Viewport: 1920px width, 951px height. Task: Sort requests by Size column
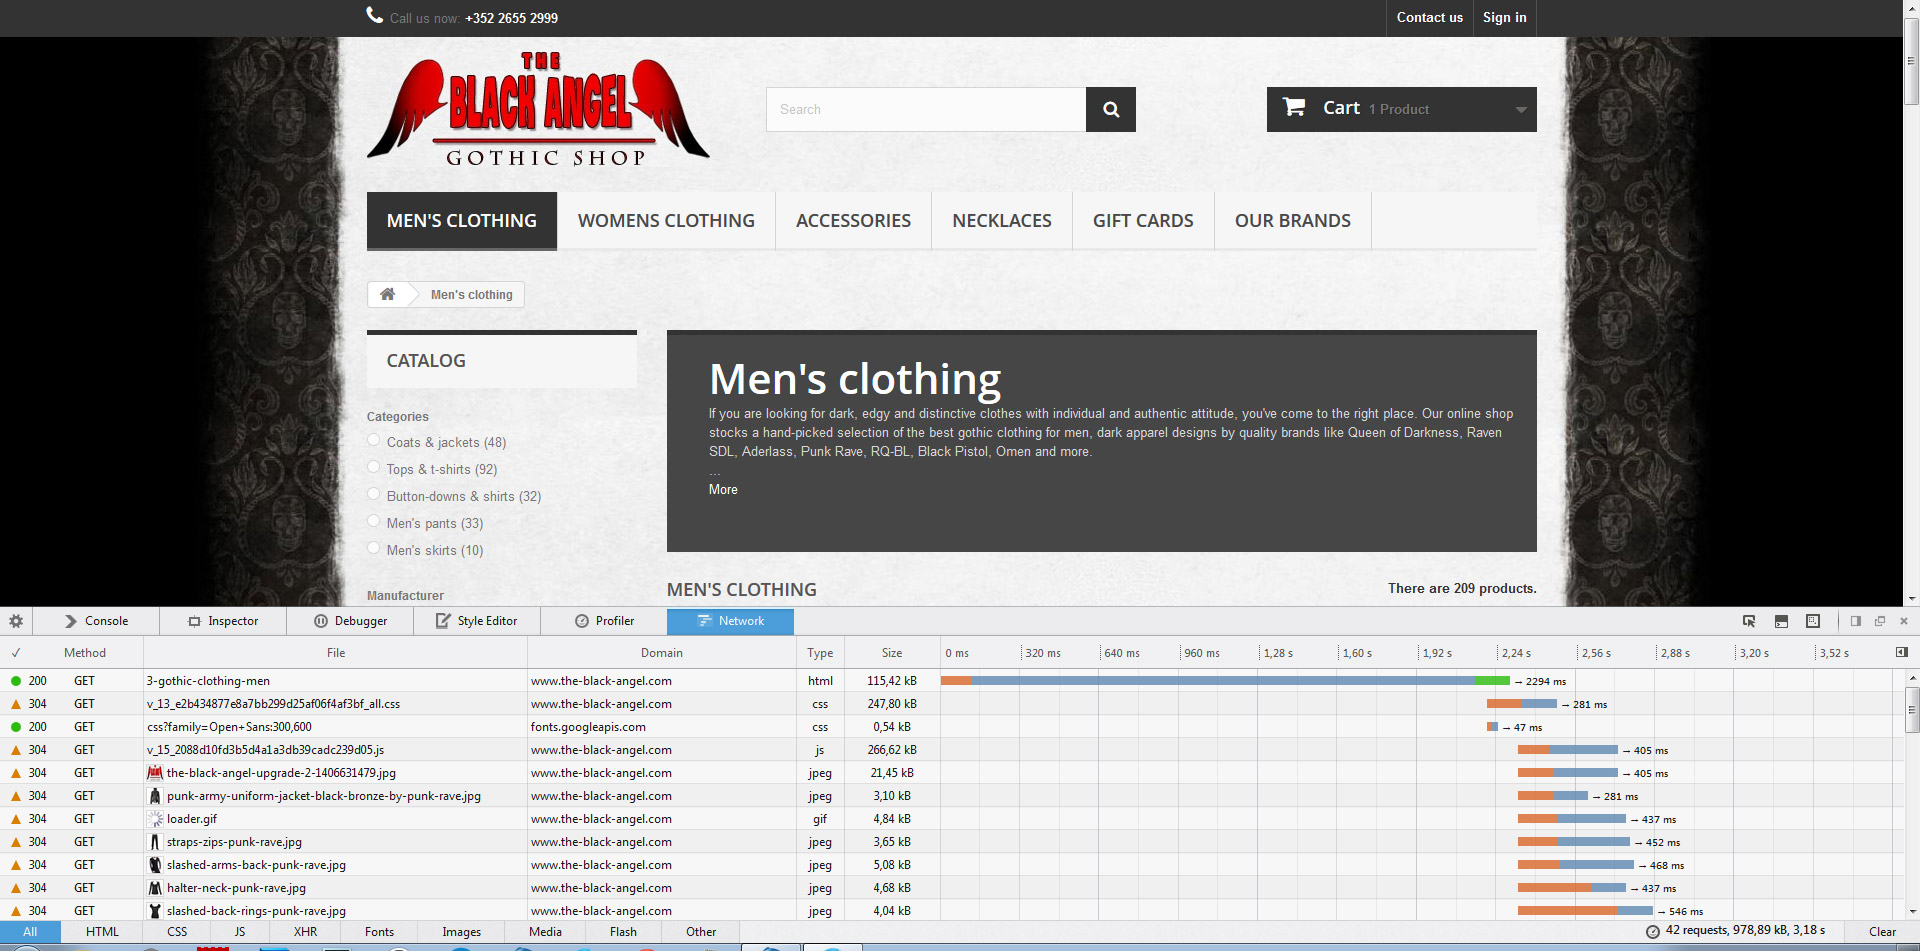coord(891,653)
